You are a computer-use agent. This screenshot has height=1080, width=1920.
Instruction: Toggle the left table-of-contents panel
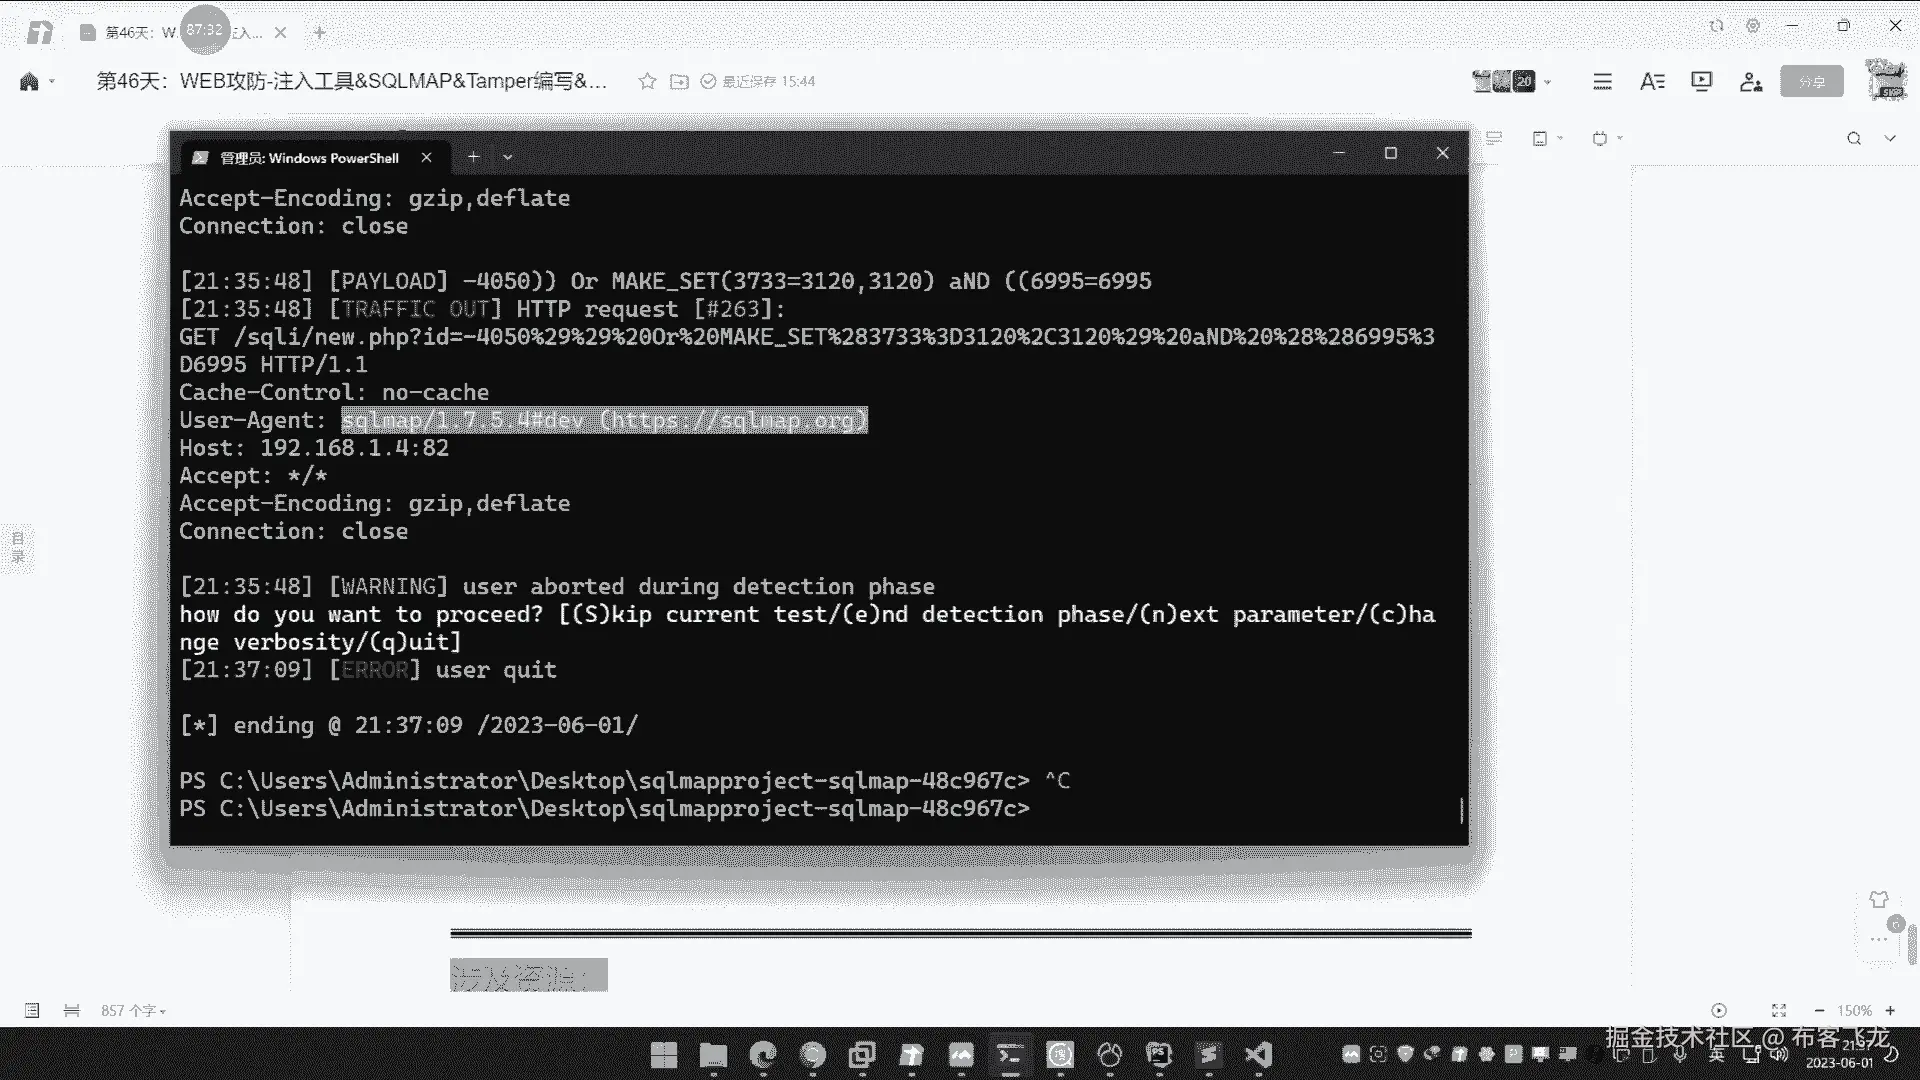click(x=18, y=547)
